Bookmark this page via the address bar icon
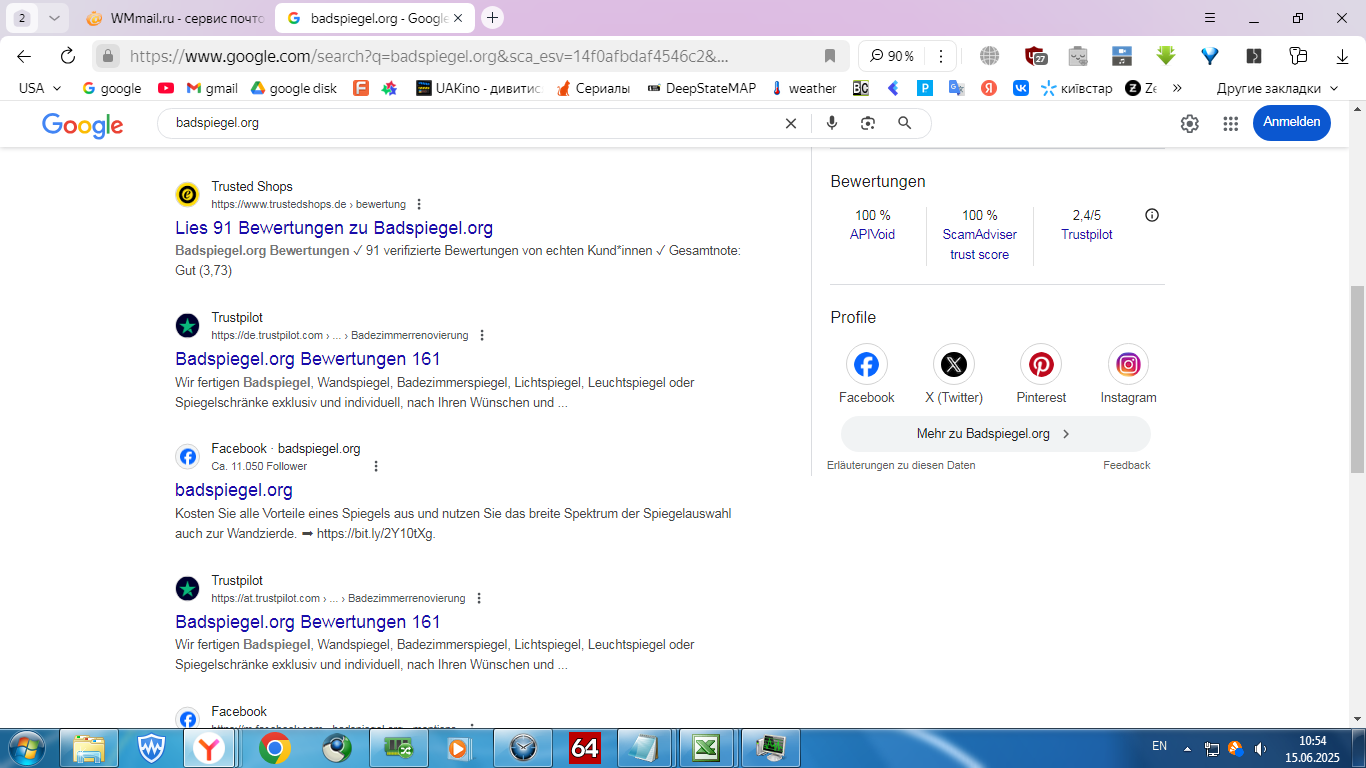Image resolution: width=1366 pixels, height=768 pixels. click(829, 56)
